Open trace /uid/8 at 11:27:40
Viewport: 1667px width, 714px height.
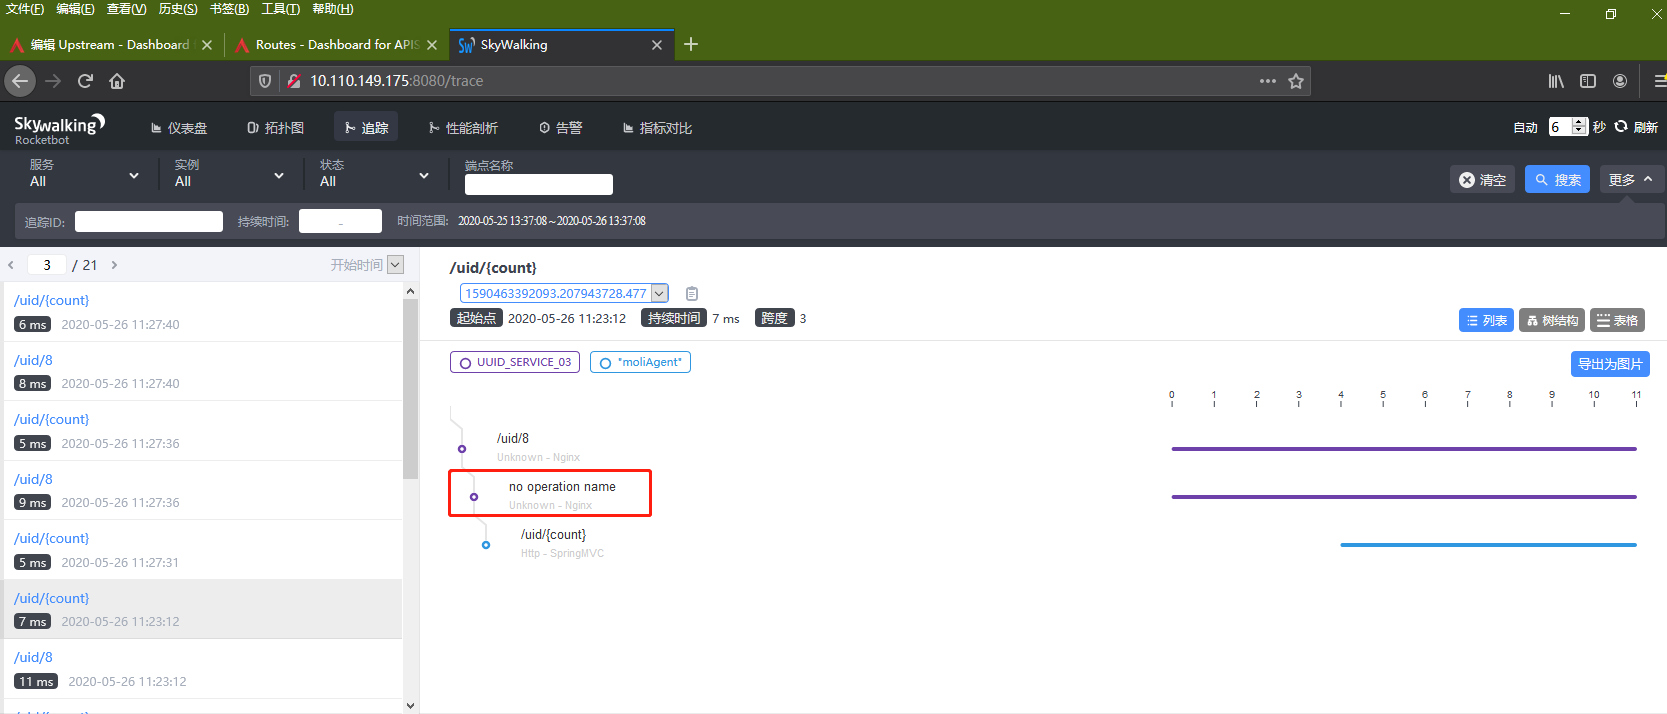[201, 371]
